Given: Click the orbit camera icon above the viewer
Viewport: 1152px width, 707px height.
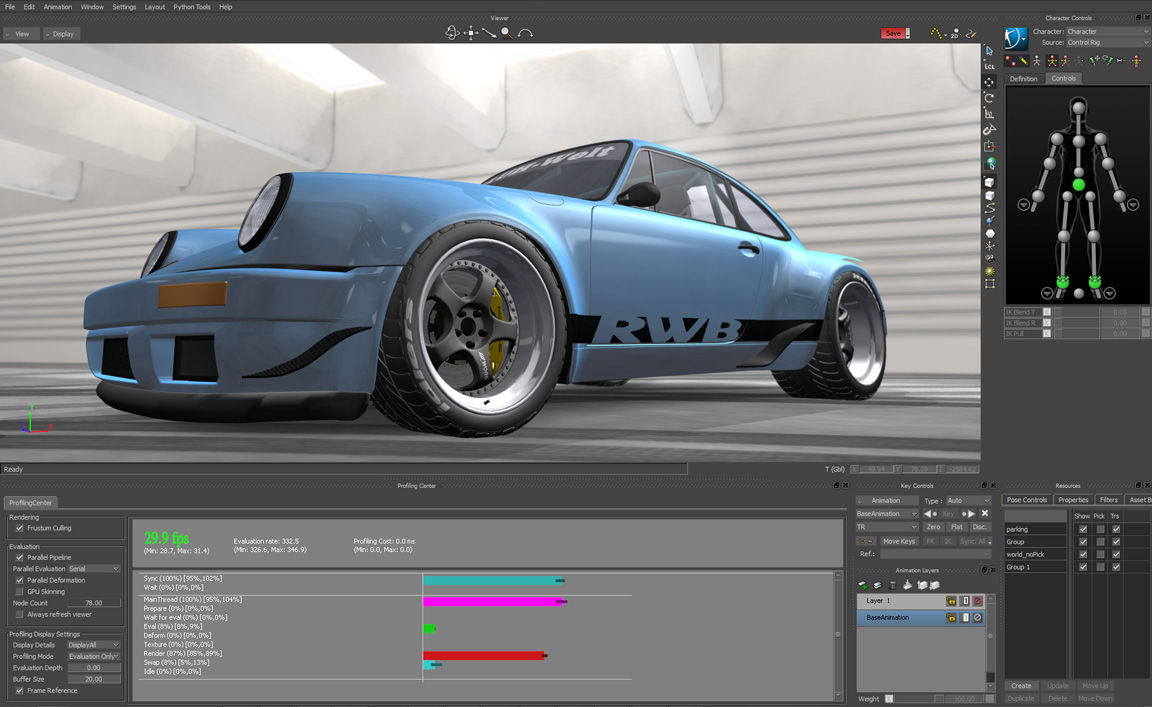Looking at the screenshot, I should coord(453,32).
